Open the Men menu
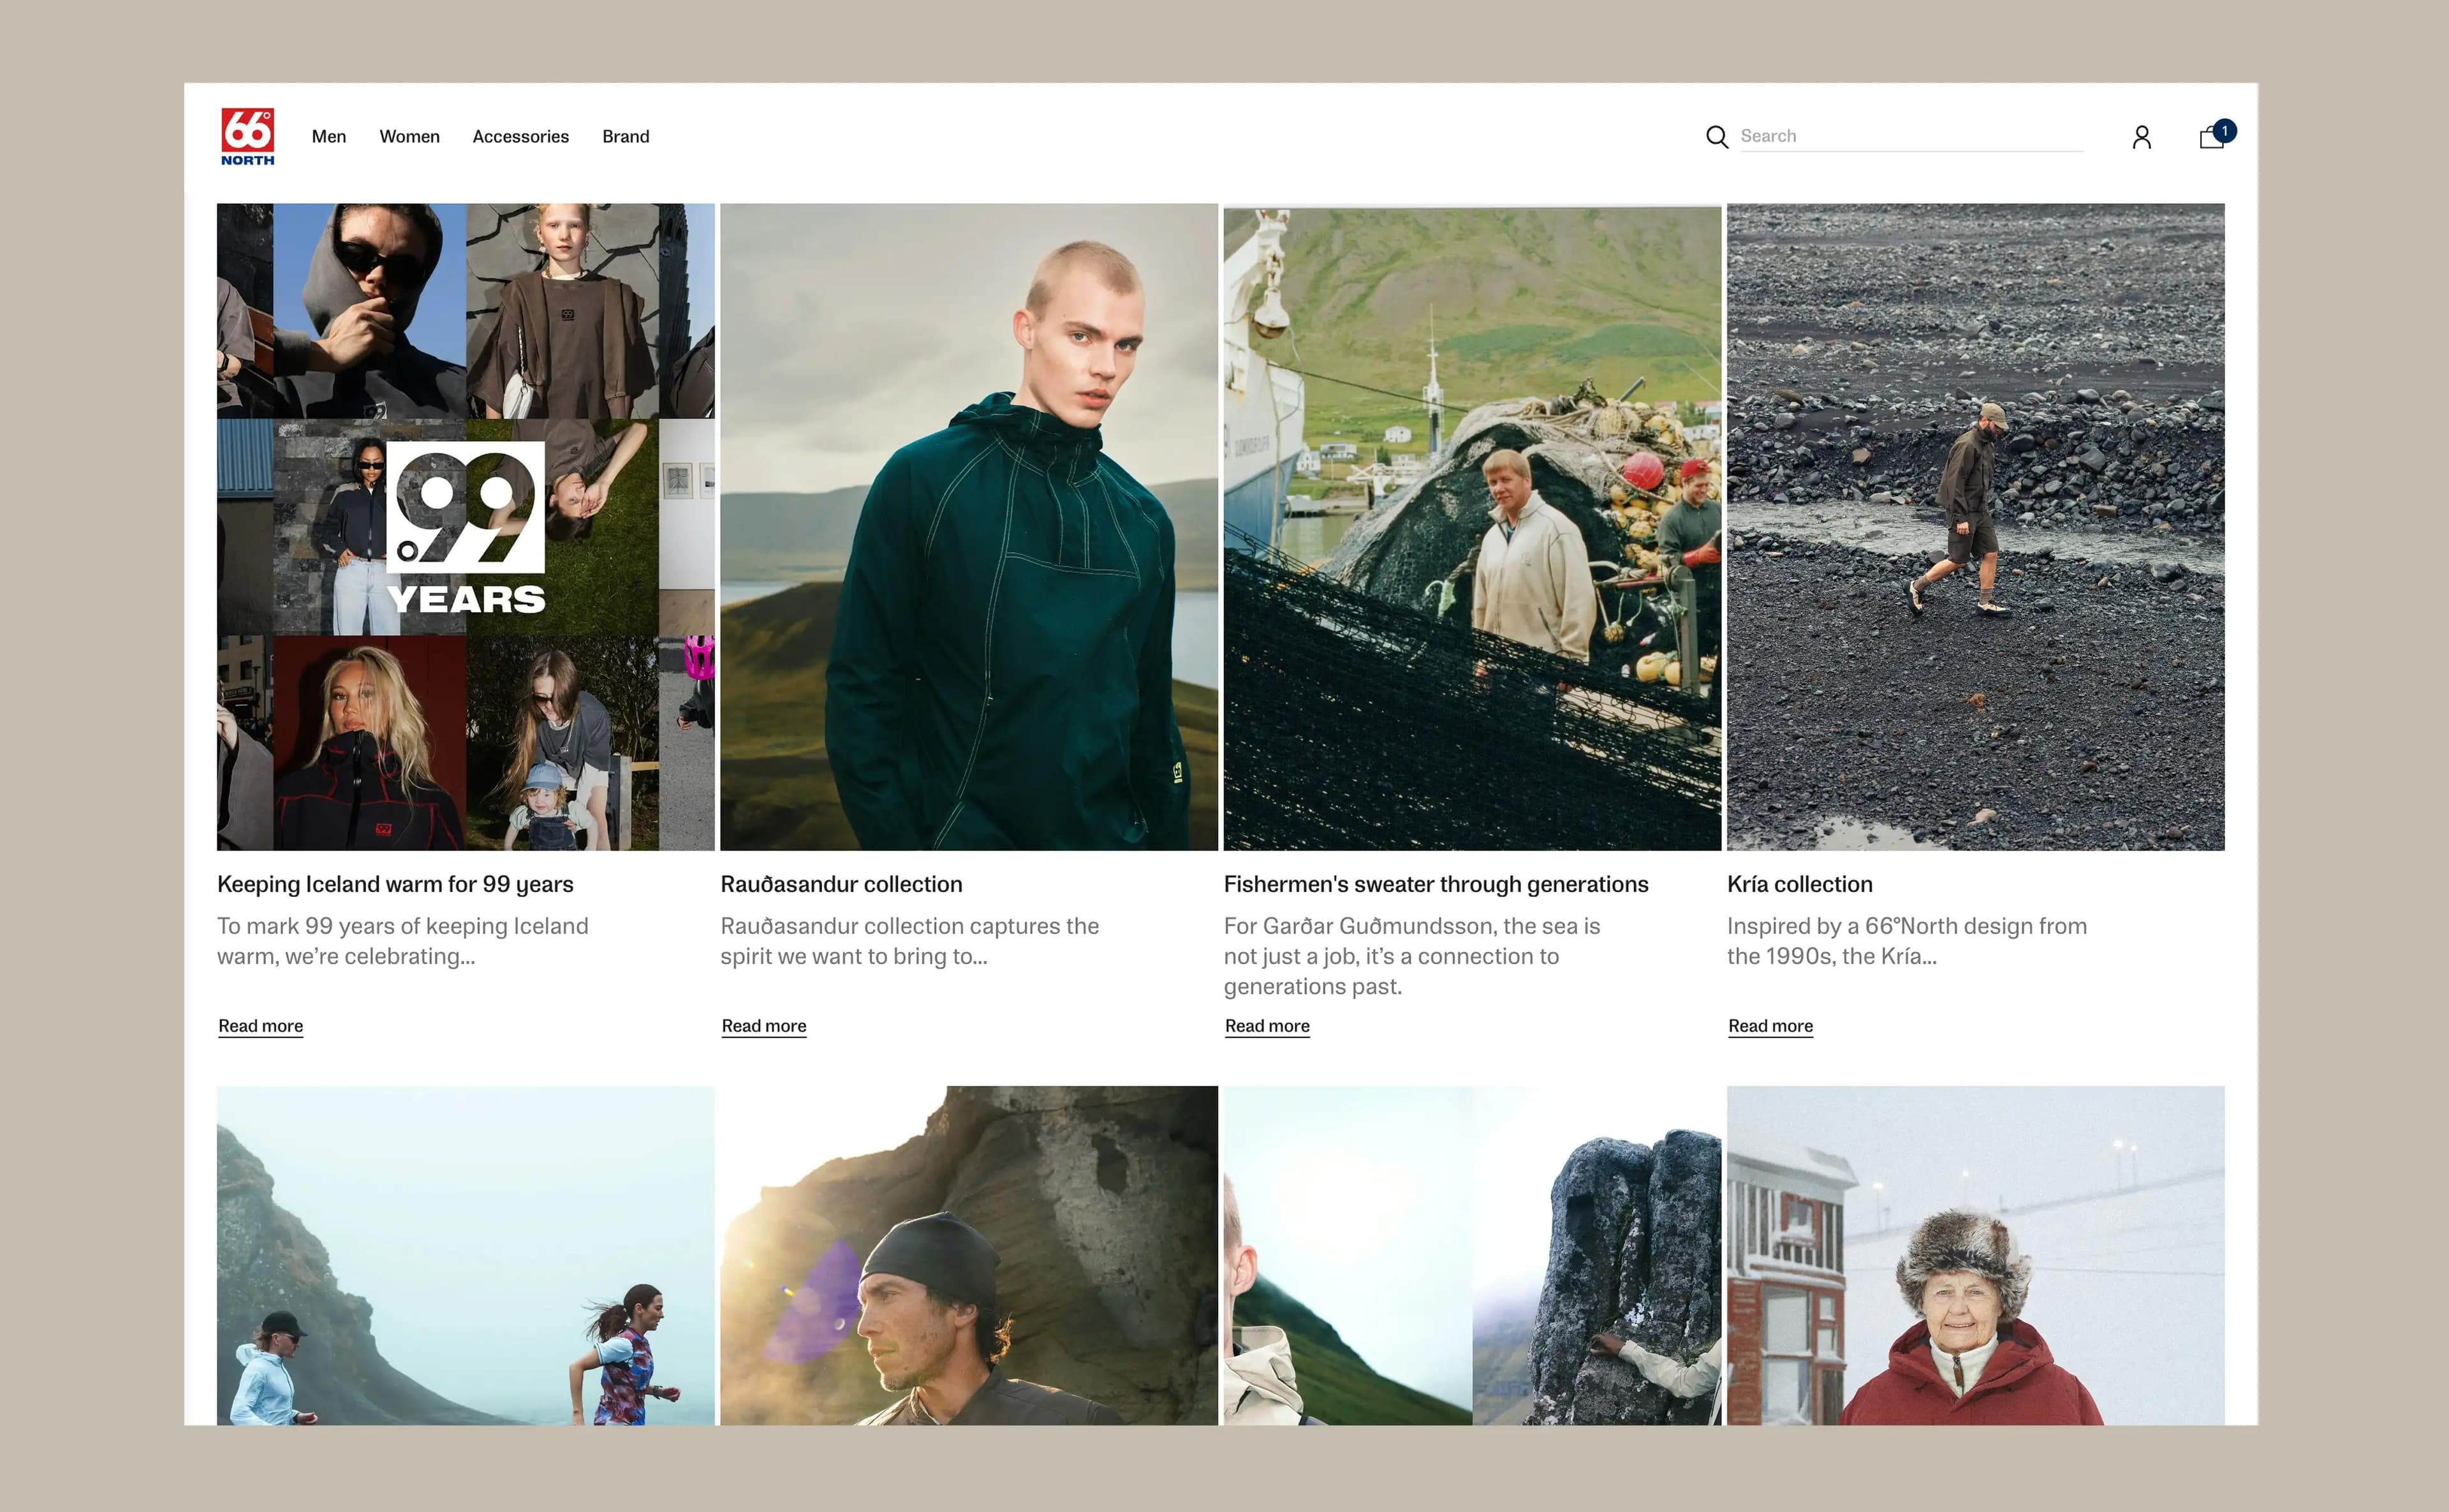This screenshot has width=2449, height=1512. click(x=329, y=137)
